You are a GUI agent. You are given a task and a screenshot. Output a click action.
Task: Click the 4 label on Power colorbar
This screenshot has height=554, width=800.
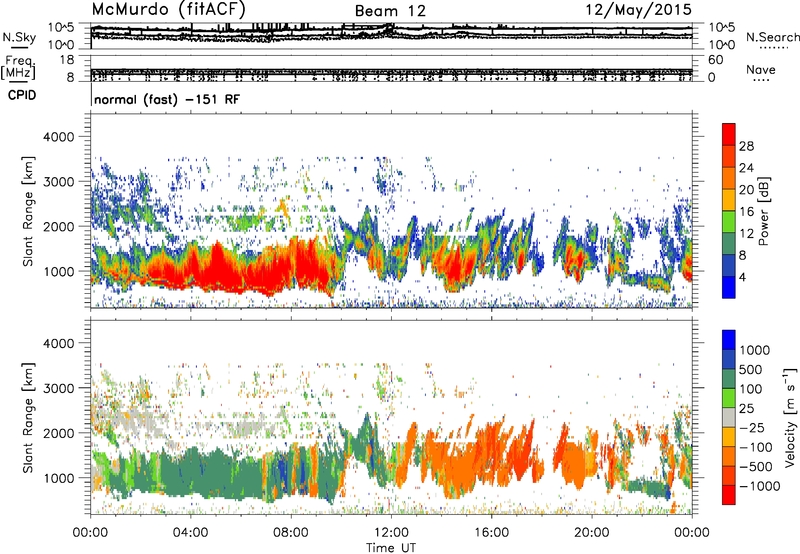pyautogui.click(x=743, y=277)
